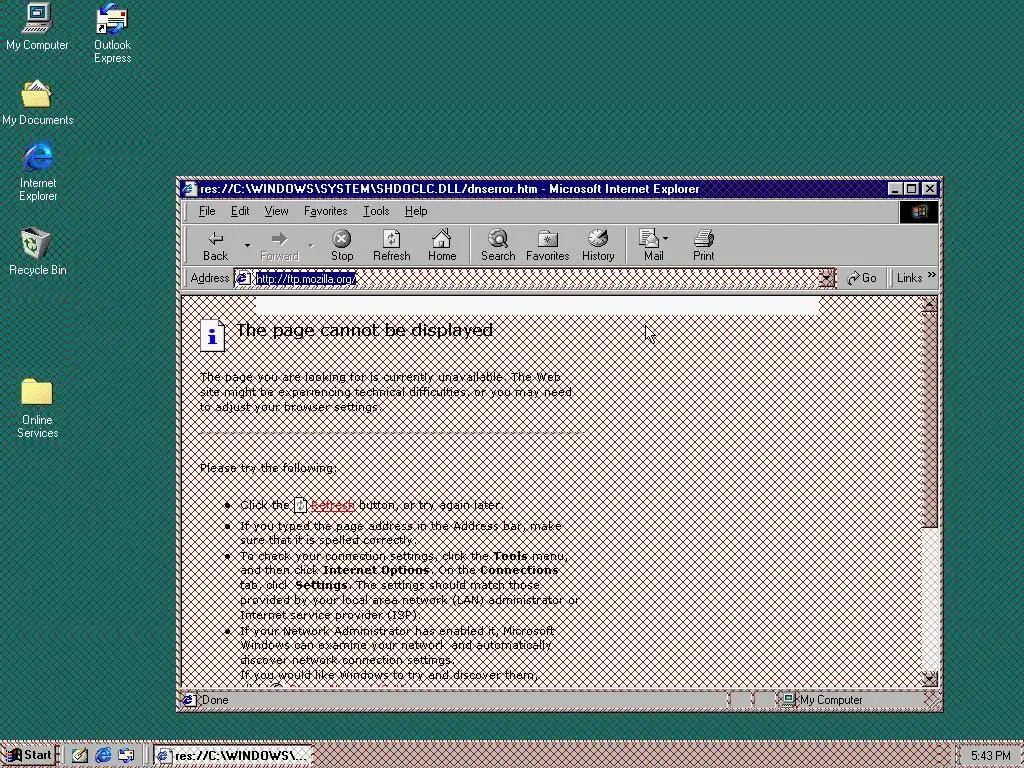This screenshot has height=768, width=1024.
Task: Open the File menu
Action: 207,211
